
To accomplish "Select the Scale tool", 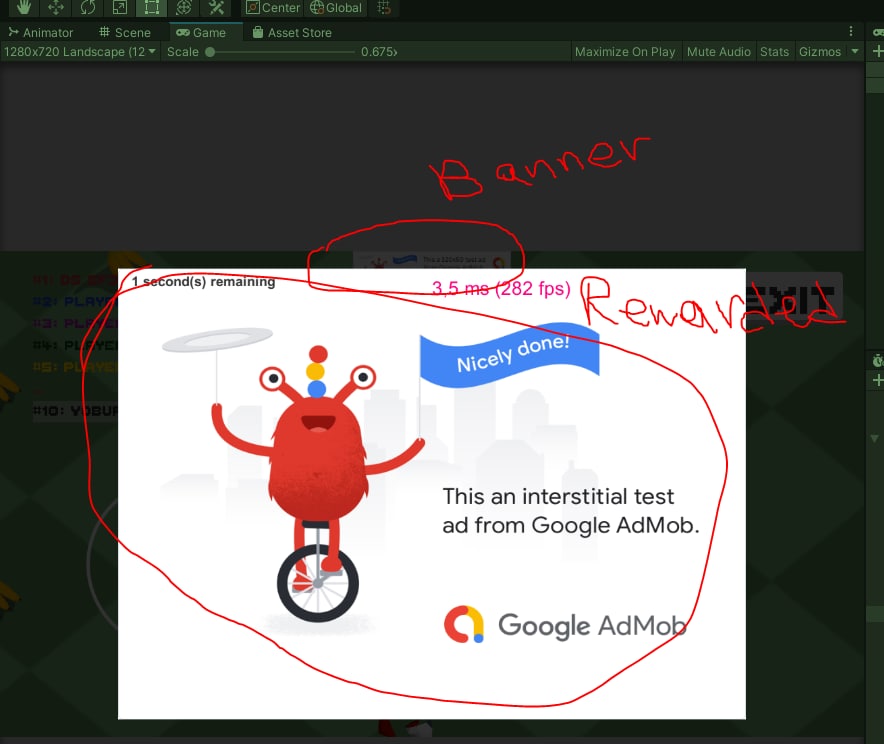I will [x=120, y=7].
